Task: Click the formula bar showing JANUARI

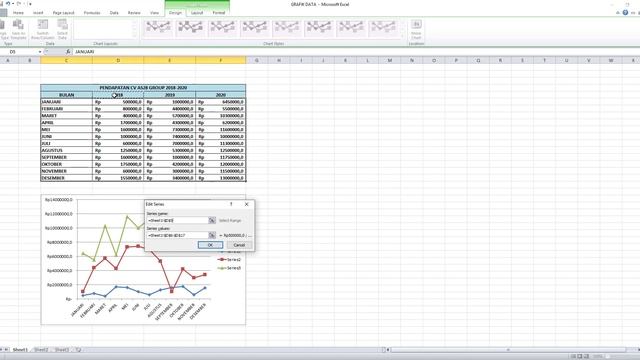Action: 355,52
